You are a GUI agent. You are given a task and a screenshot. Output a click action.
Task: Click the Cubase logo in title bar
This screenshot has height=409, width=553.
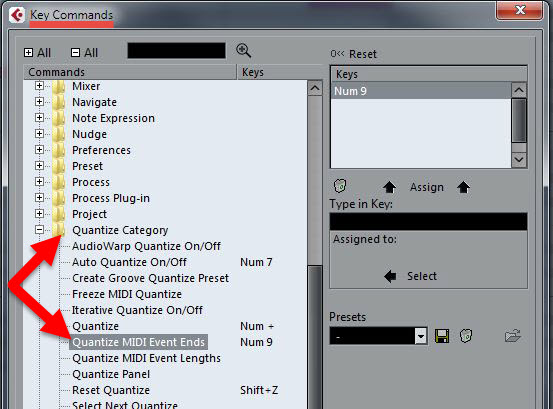[x=17, y=15]
